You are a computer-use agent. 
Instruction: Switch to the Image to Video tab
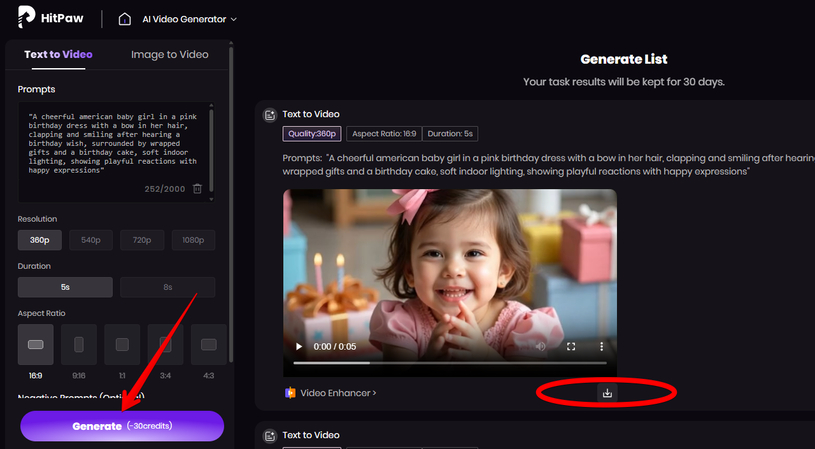(169, 55)
